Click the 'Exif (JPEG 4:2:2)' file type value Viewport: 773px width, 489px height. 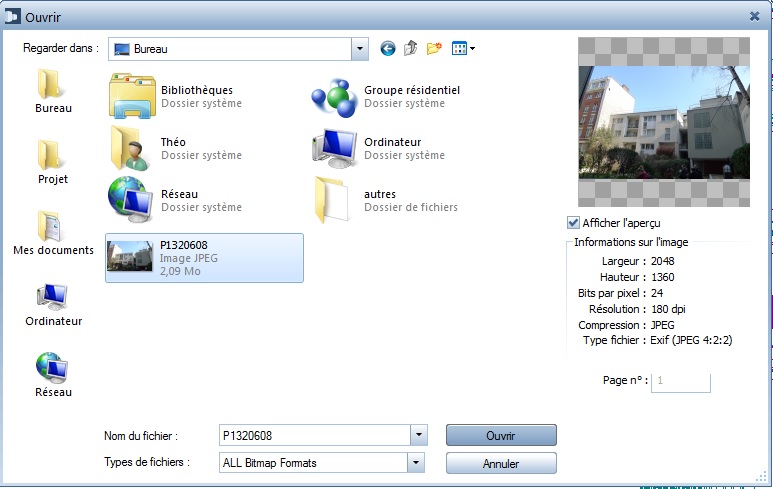[691, 340]
